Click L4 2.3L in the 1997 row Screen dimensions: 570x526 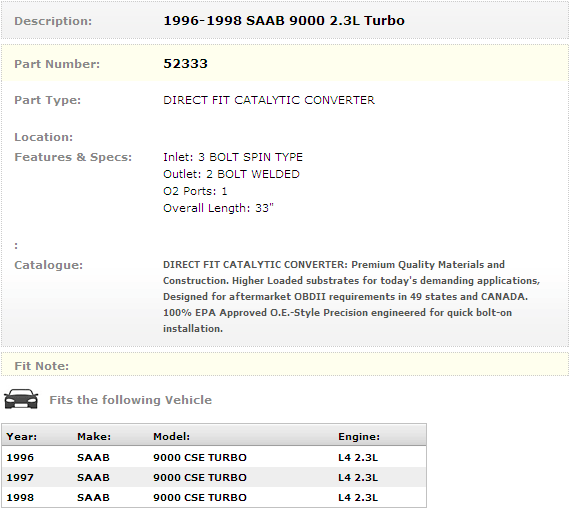click(x=358, y=477)
